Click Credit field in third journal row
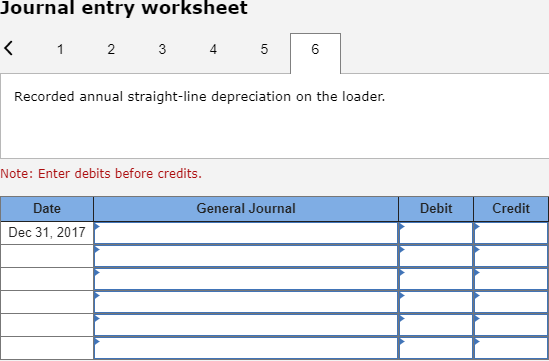The image size is (549, 361). tap(511, 279)
